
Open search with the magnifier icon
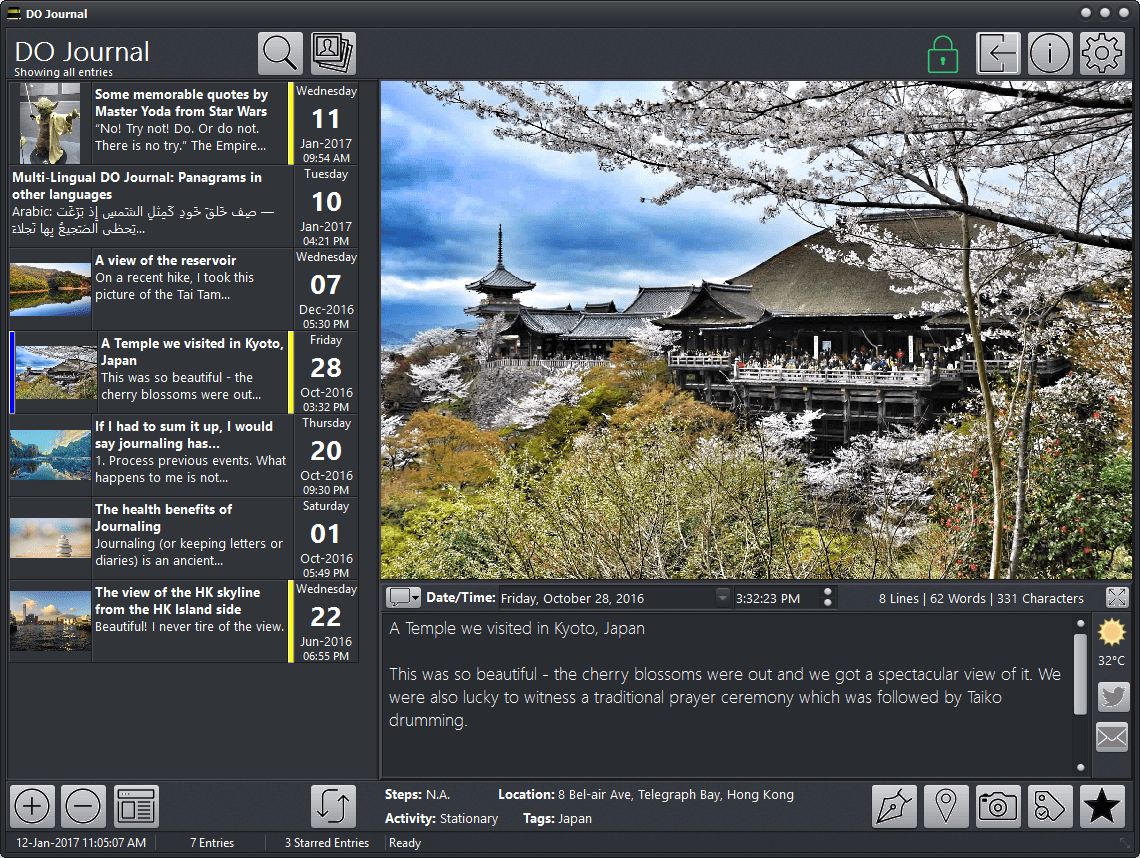coord(280,52)
